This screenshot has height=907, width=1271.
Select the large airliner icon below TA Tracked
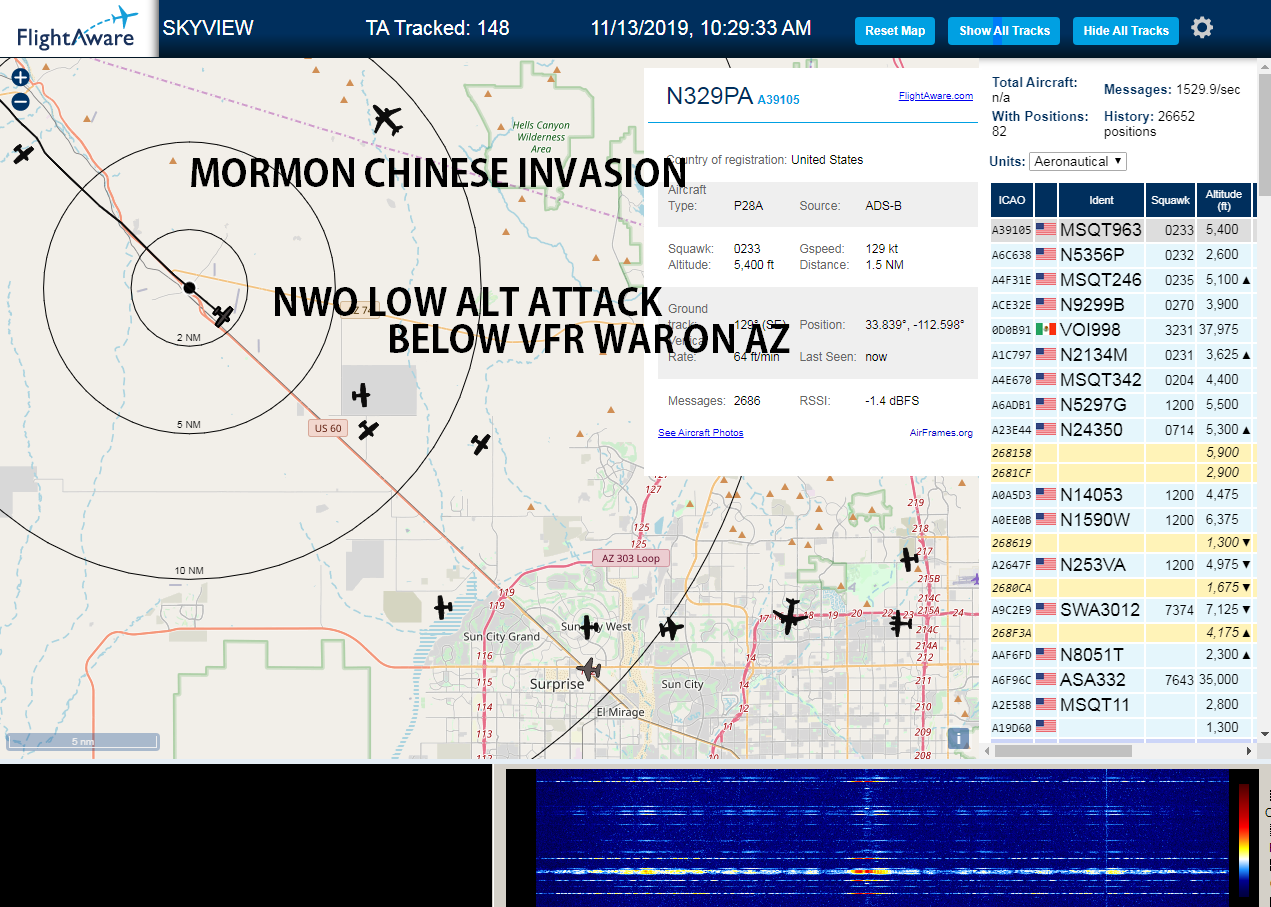[x=387, y=119]
